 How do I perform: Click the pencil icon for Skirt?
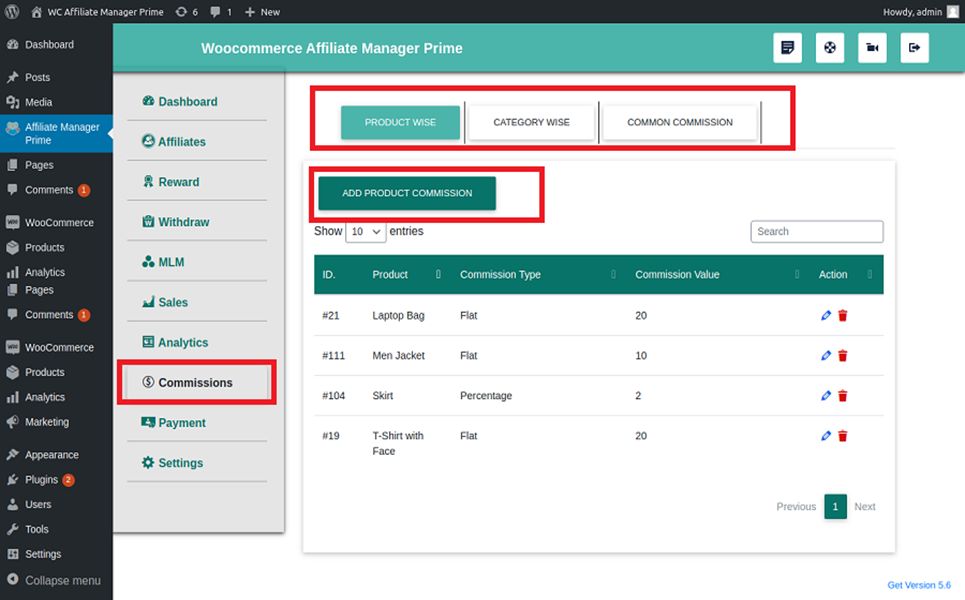(826, 396)
